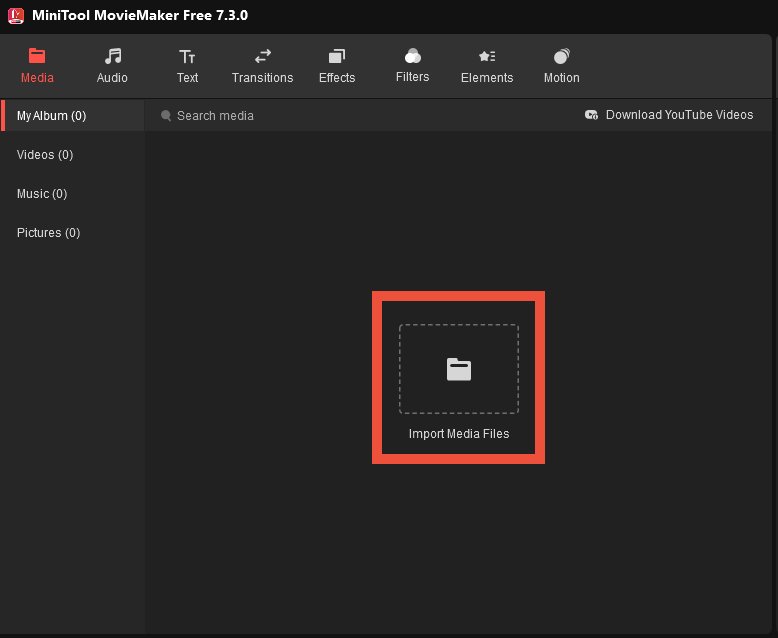778x638 pixels.
Task: Click the search magnifier icon
Action: [x=166, y=116]
